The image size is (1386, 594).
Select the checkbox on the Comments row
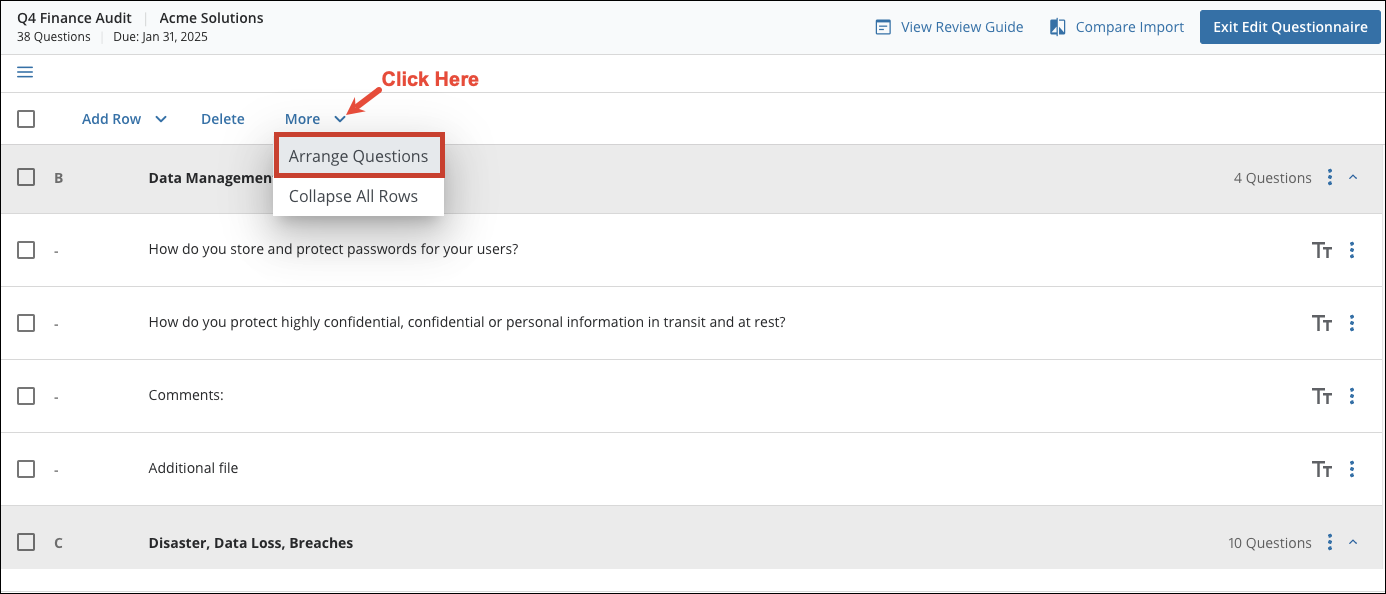pyautogui.click(x=26, y=395)
